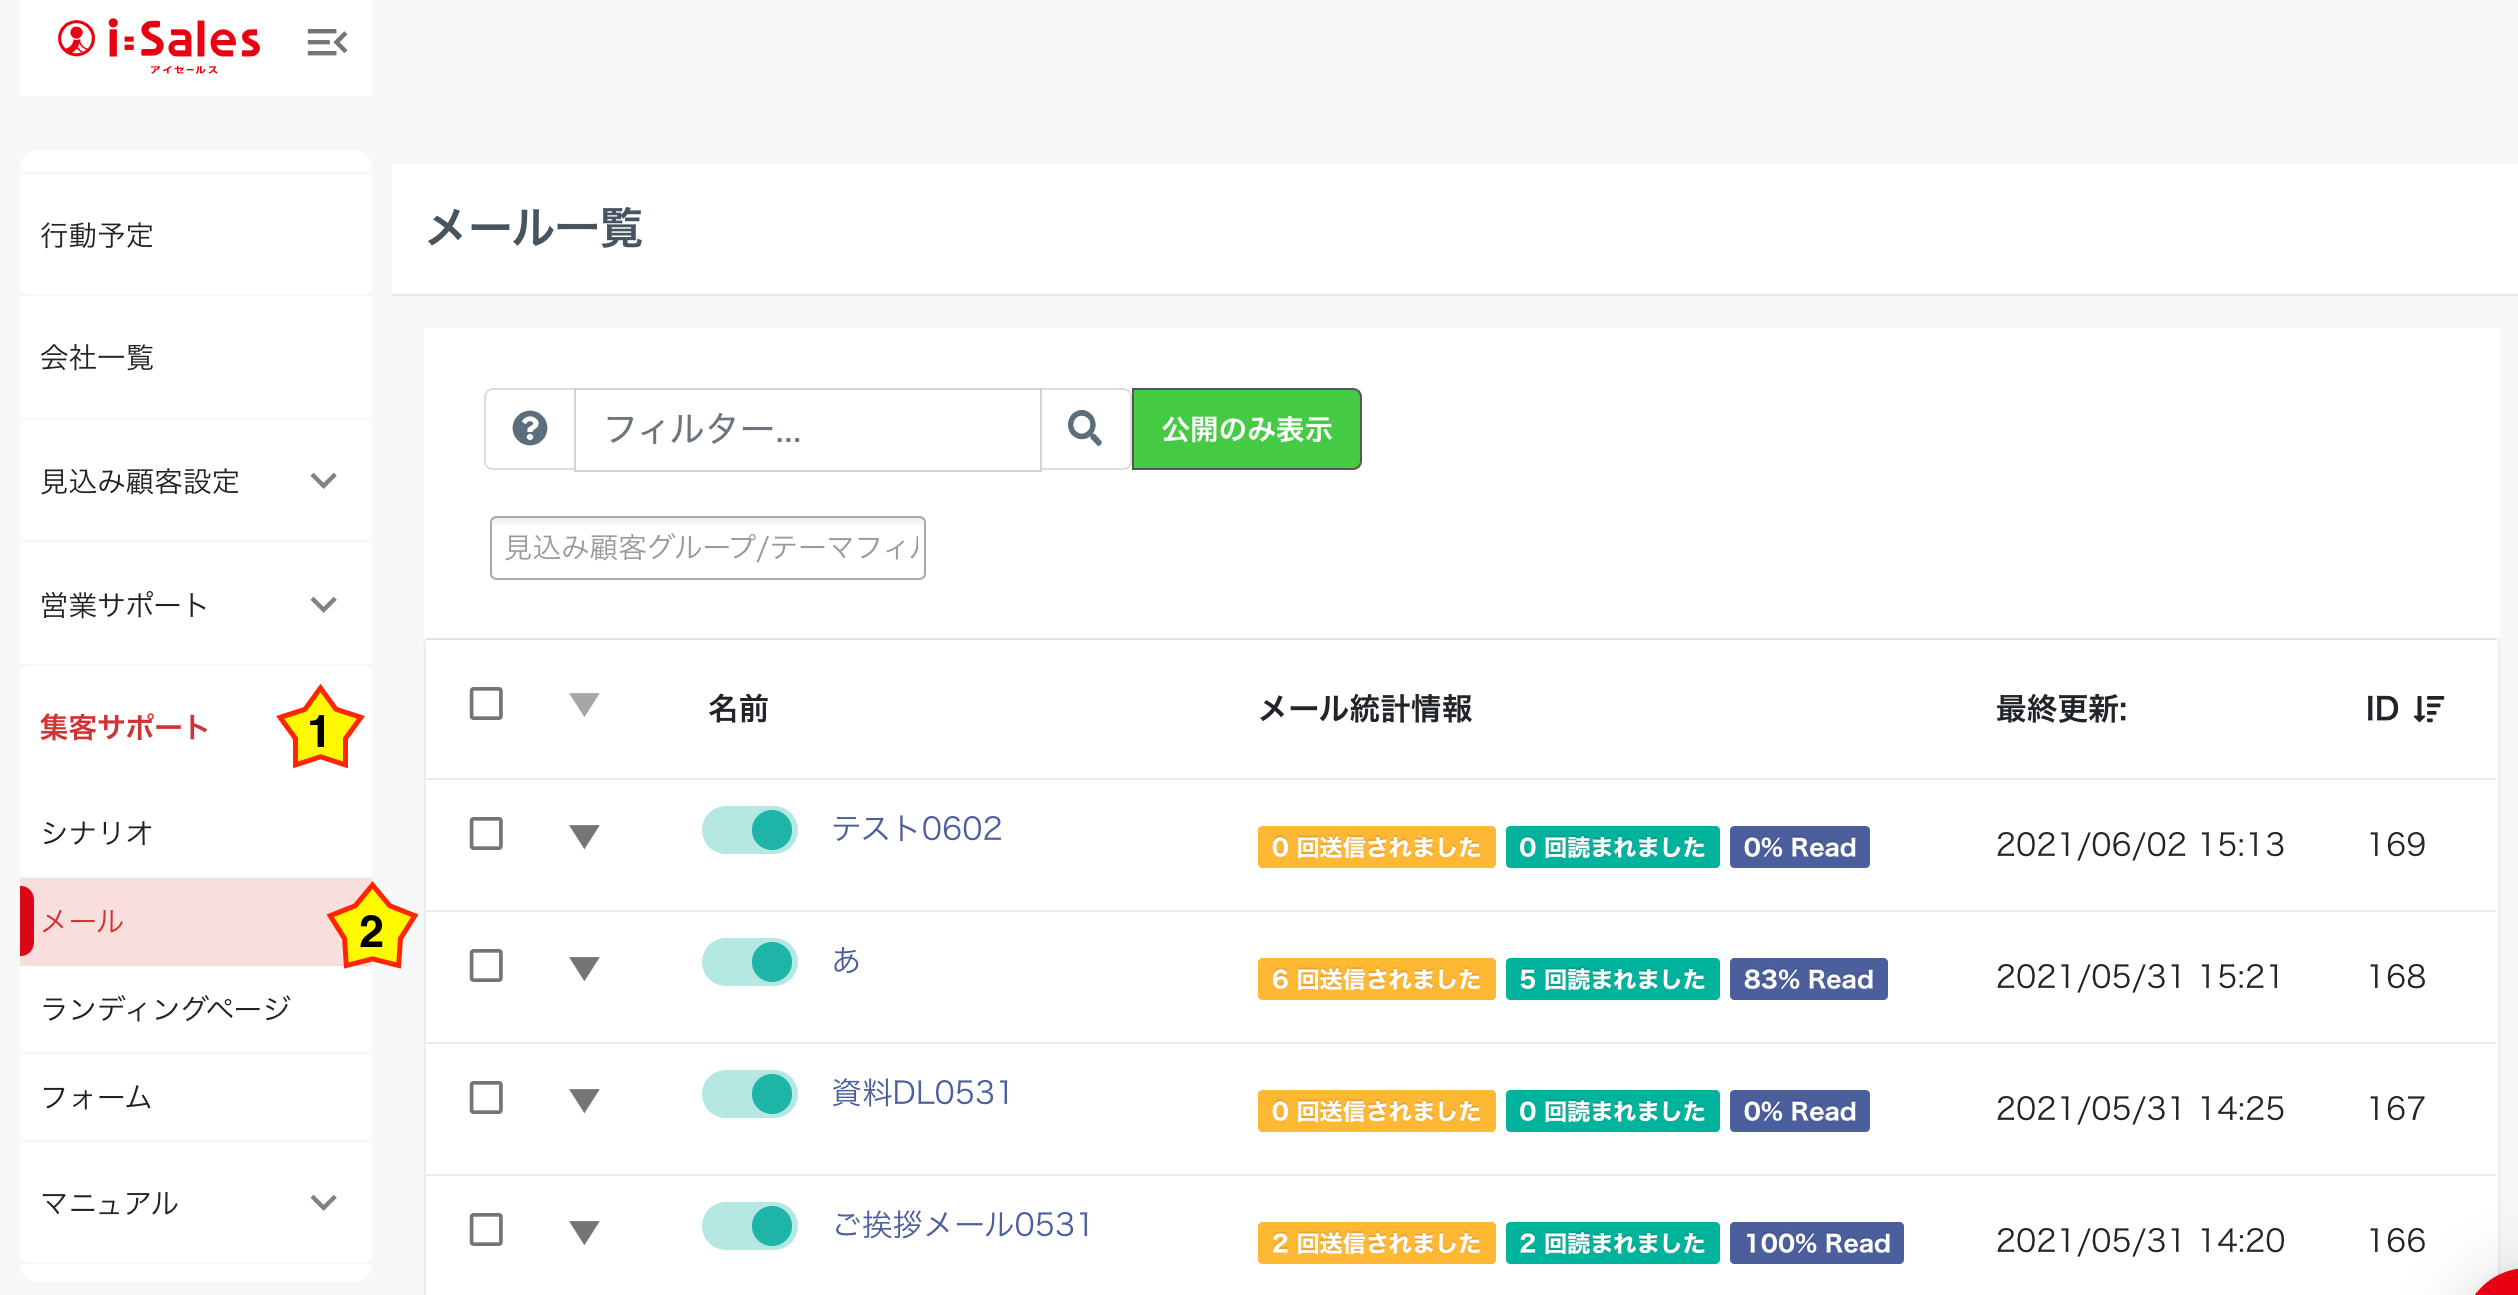The image size is (2518, 1295).
Task: Open シナリオ in the sidebar
Action: pyautogui.click(x=97, y=832)
